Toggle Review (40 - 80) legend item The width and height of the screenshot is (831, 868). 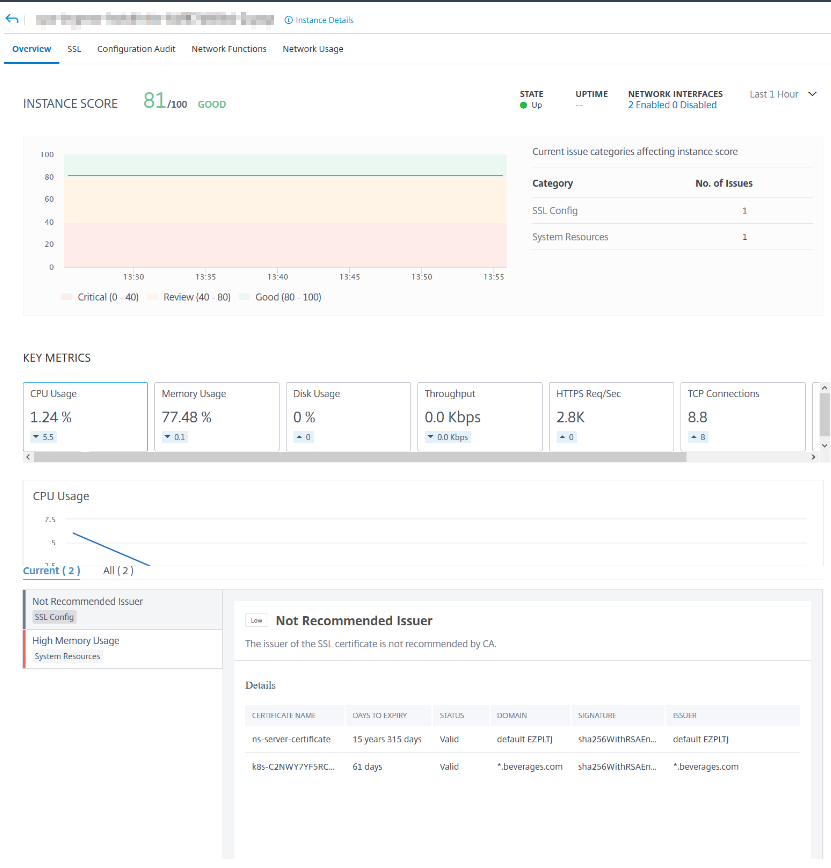coord(189,297)
